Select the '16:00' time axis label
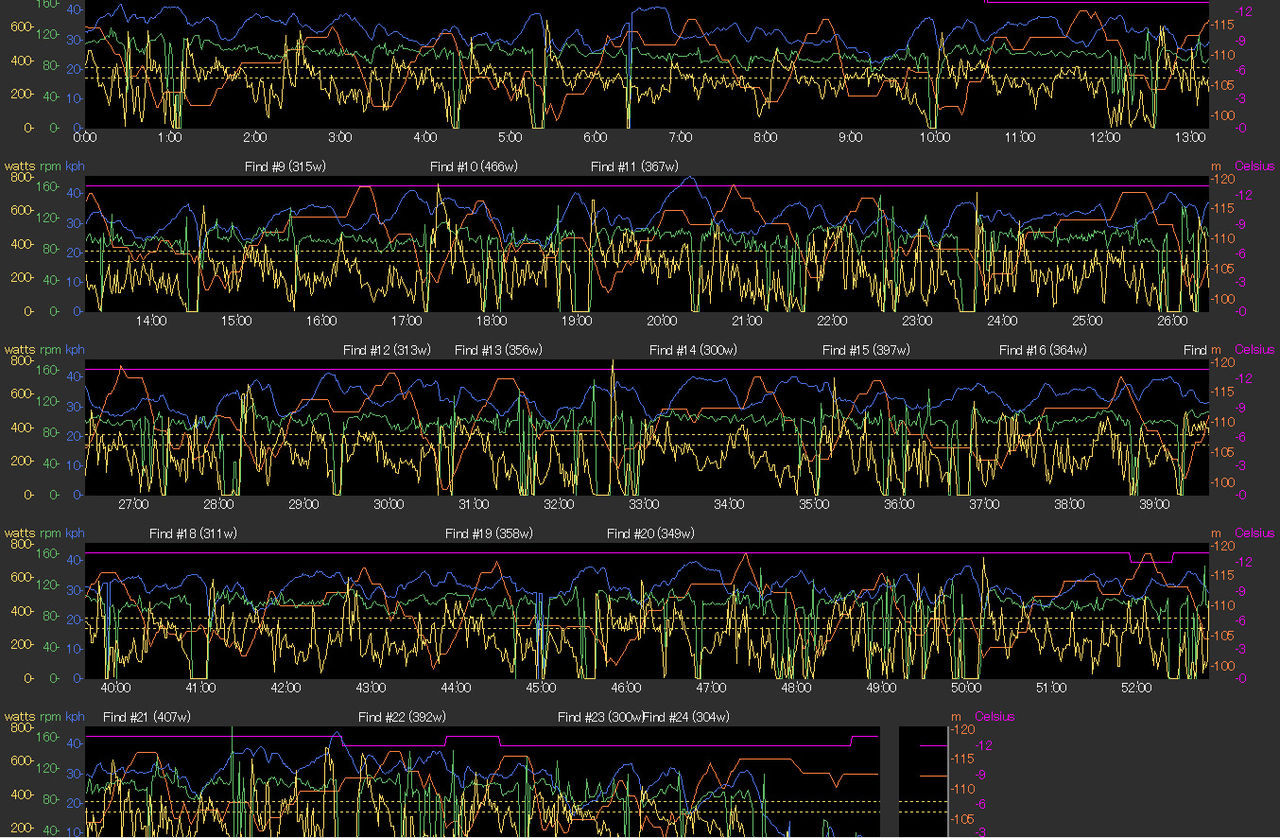Screen dimensions: 1280x838 pyautogui.click(x=321, y=321)
